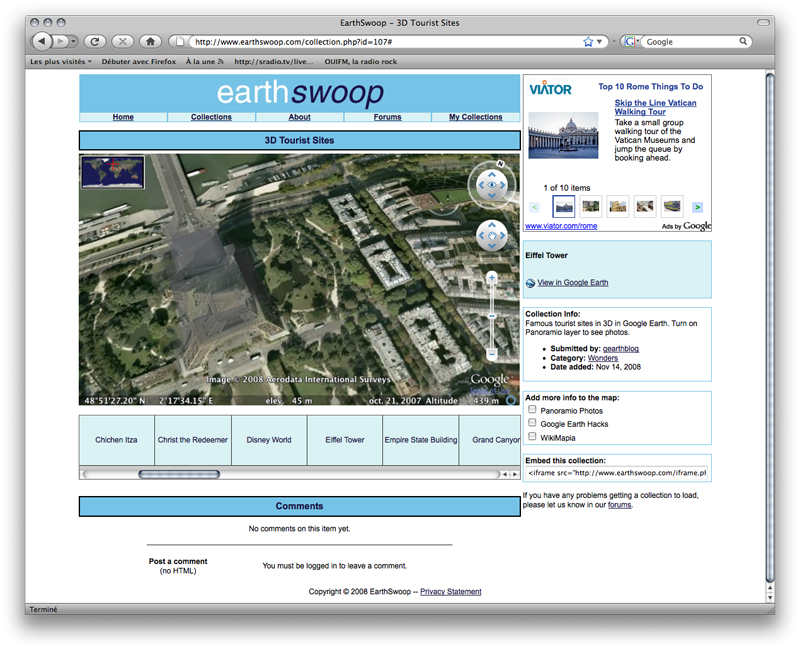
Task: Click the N north marker on compass ring
Action: coord(501,164)
